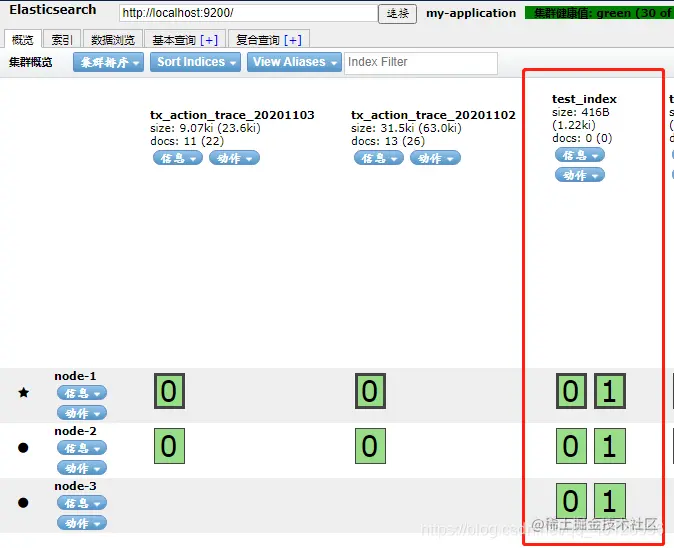Open node-2 信息 dropdown
Screen dimensions: 674x548
pyautogui.click(x=82, y=448)
